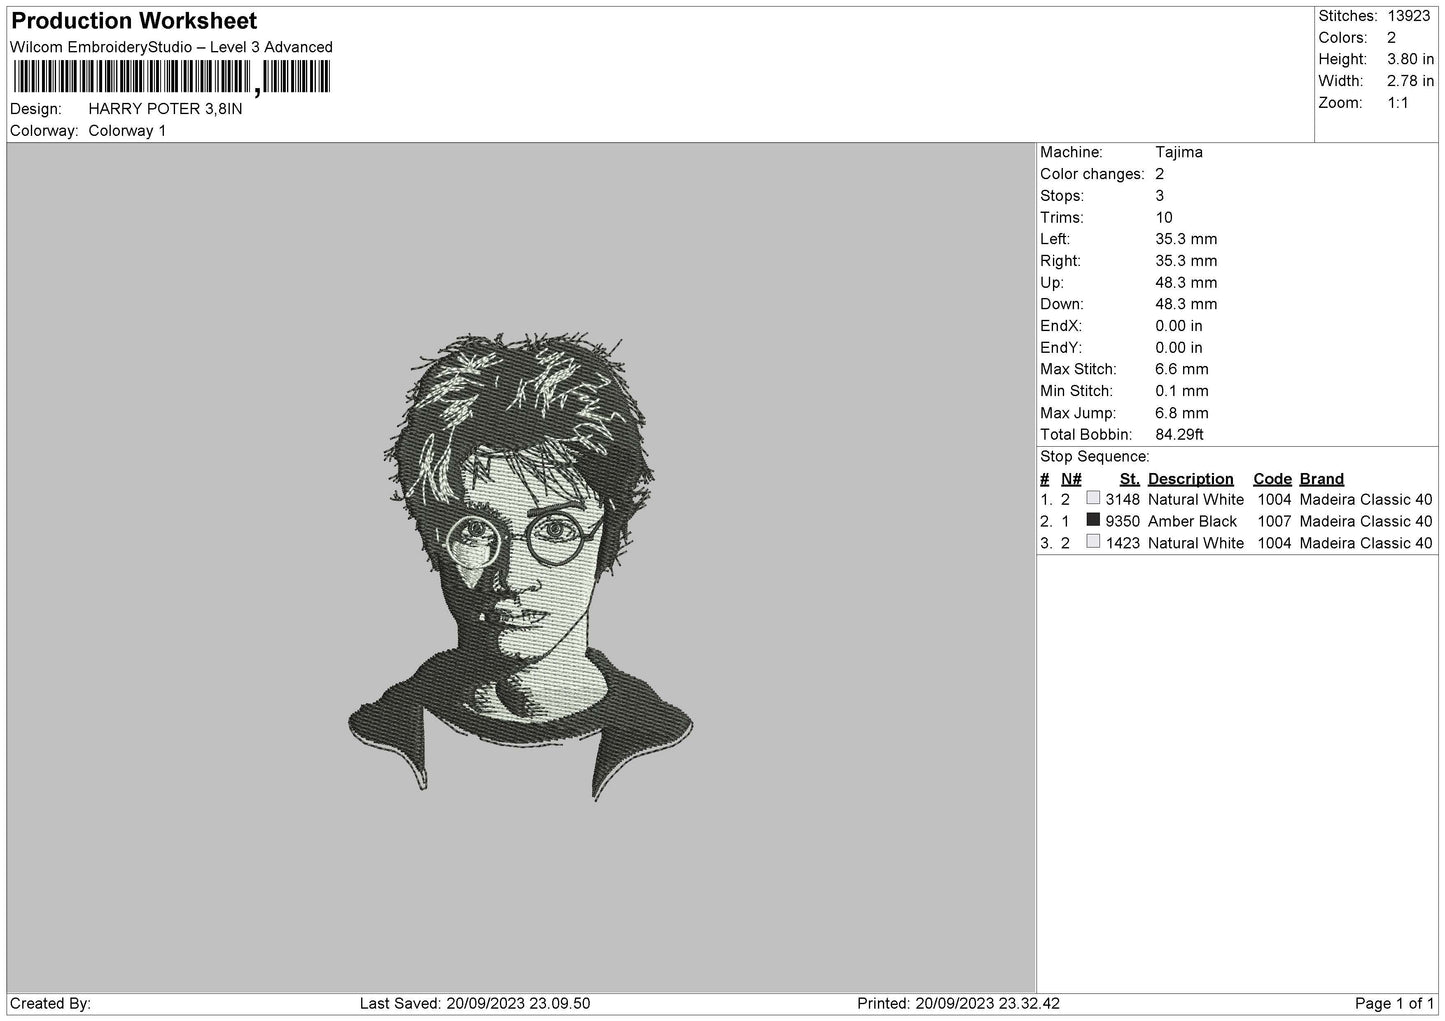This screenshot has width=1445, height=1021.
Task: Click the 'Colorway:' label
Action: point(44,131)
